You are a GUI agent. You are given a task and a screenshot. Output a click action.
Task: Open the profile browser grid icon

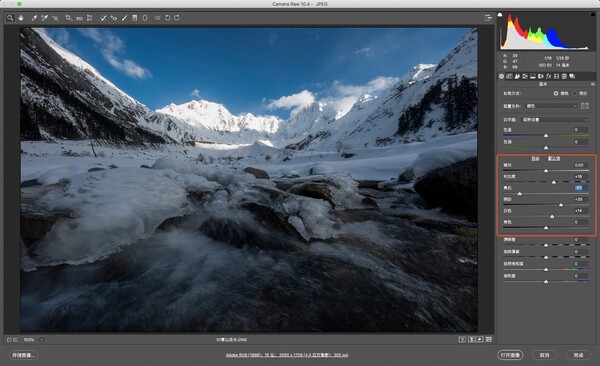tap(584, 105)
